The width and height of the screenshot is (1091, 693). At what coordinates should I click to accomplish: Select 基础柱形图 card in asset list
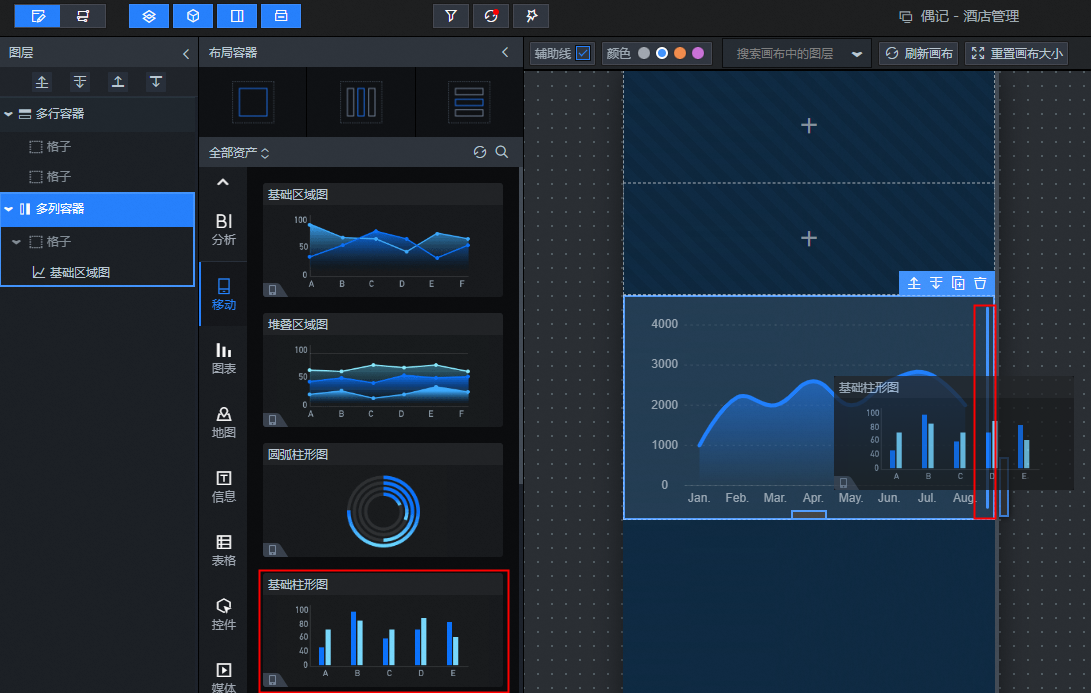pyautogui.click(x=383, y=630)
